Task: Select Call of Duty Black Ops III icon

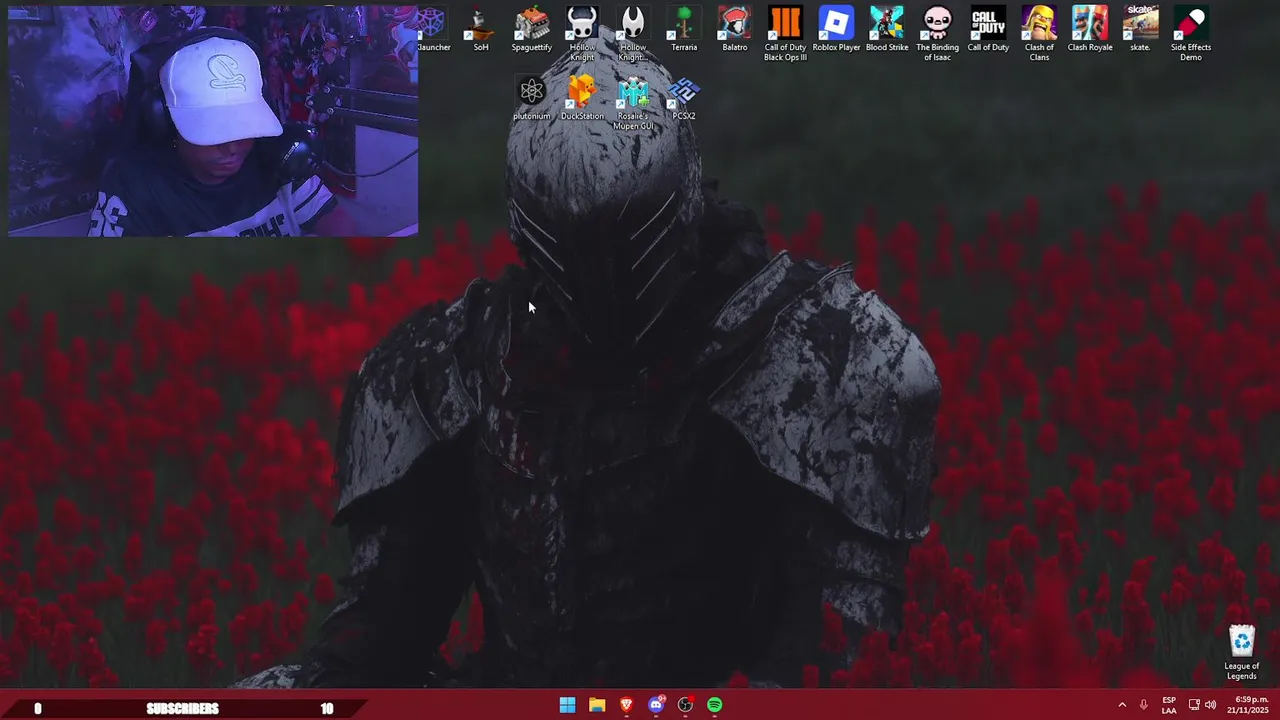Action: tap(785, 34)
